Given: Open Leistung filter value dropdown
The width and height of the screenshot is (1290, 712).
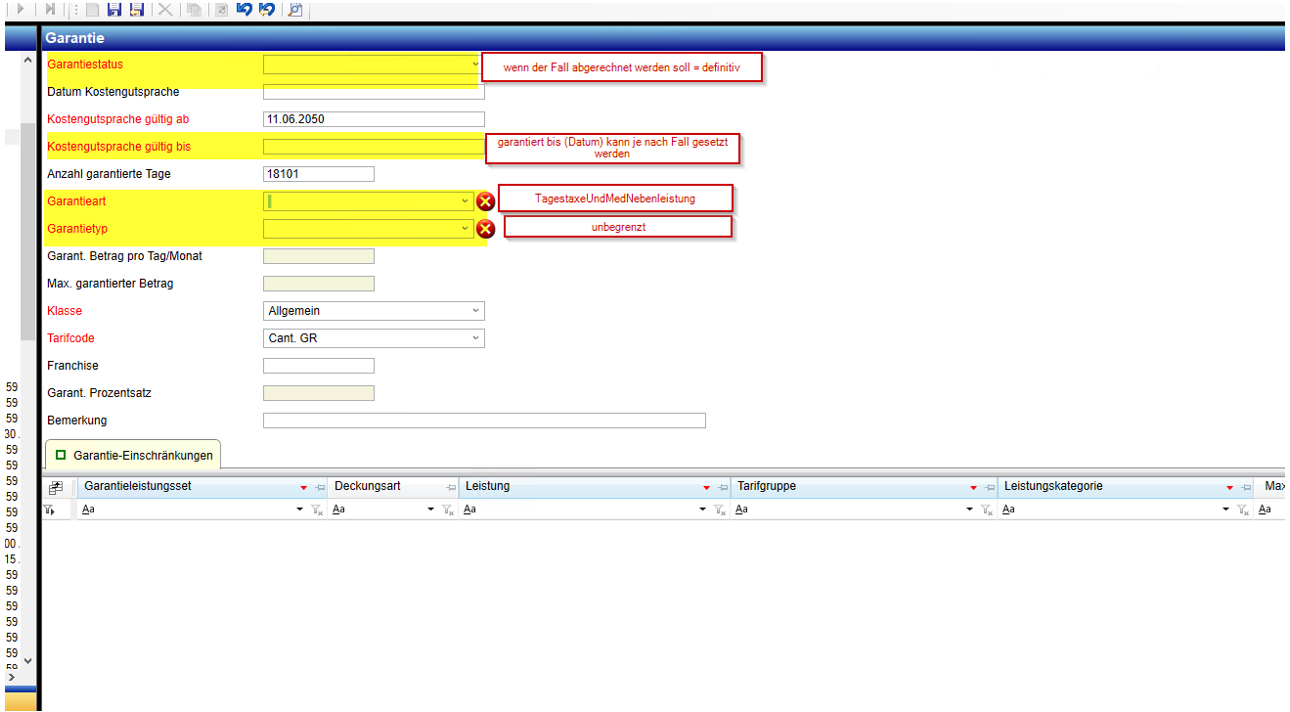Looking at the screenshot, I should pyautogui.click(x=702, y=510).
